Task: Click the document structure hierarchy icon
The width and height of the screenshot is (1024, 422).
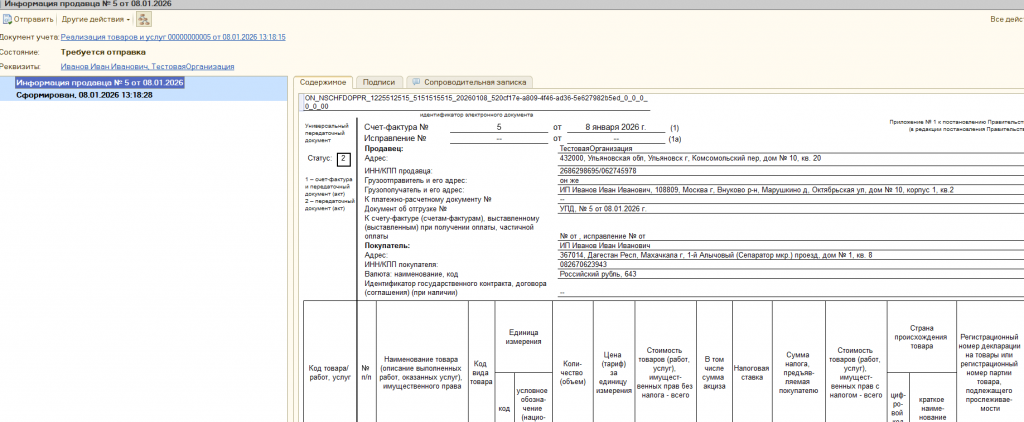Action: (x=144, y=19)
